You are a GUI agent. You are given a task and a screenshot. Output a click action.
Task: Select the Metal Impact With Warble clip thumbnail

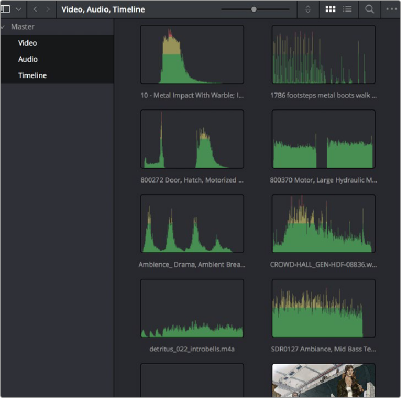point(192,55)
